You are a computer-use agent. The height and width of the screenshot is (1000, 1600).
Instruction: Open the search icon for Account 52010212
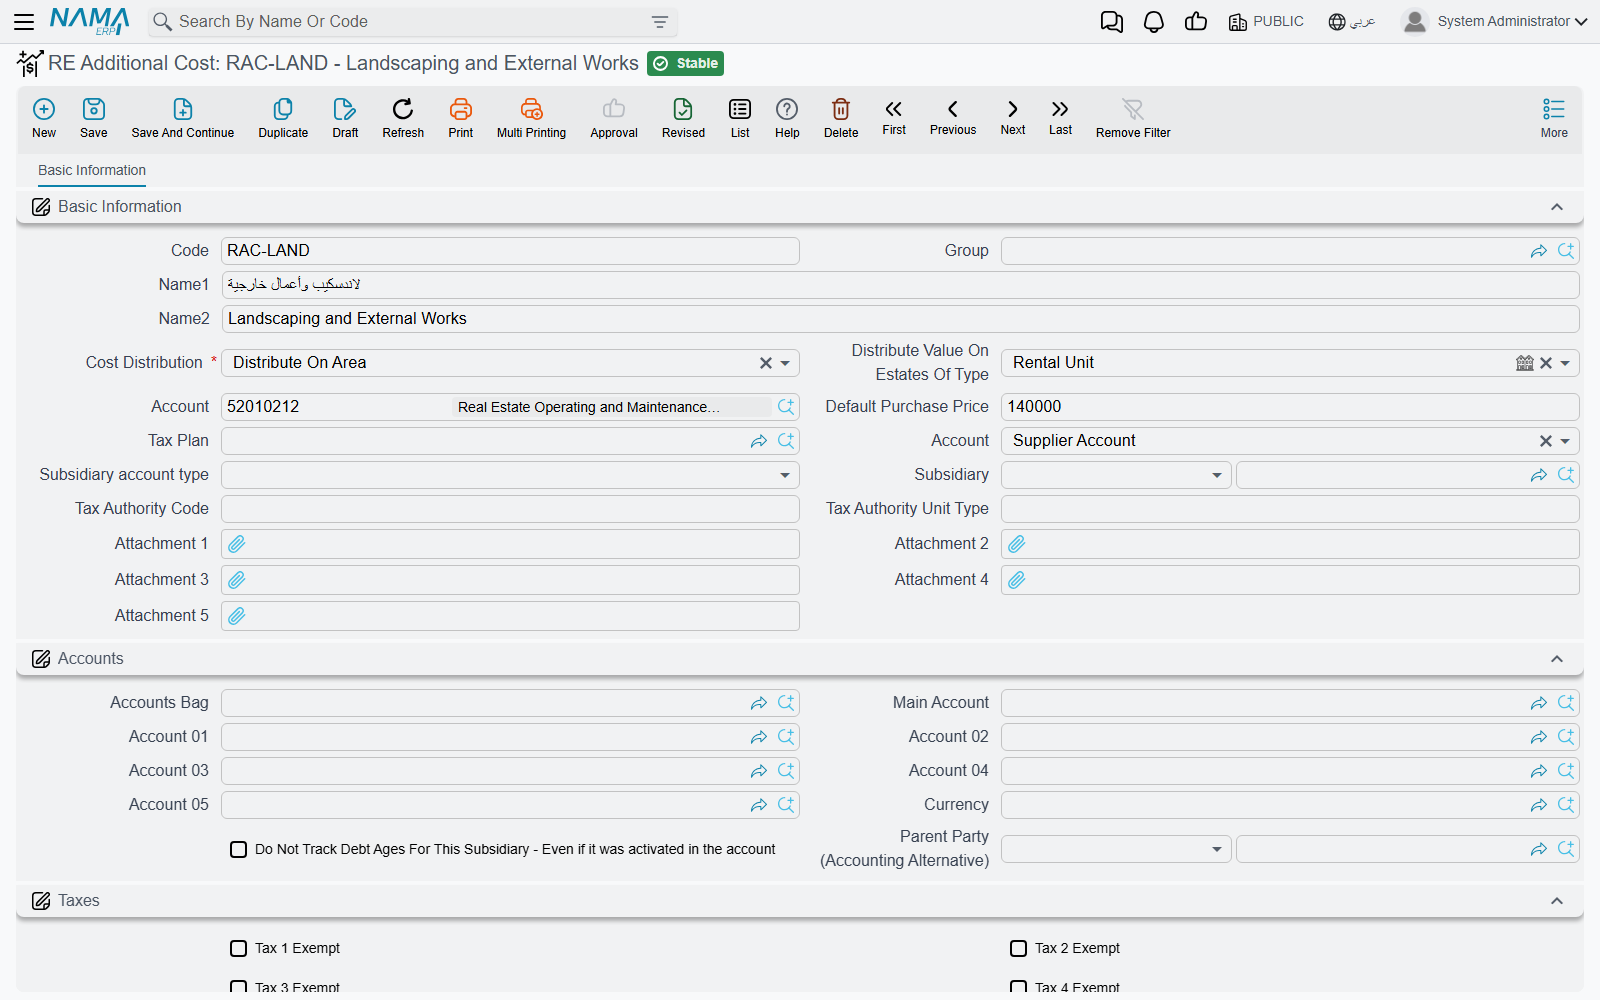click(x=786, y=407)
